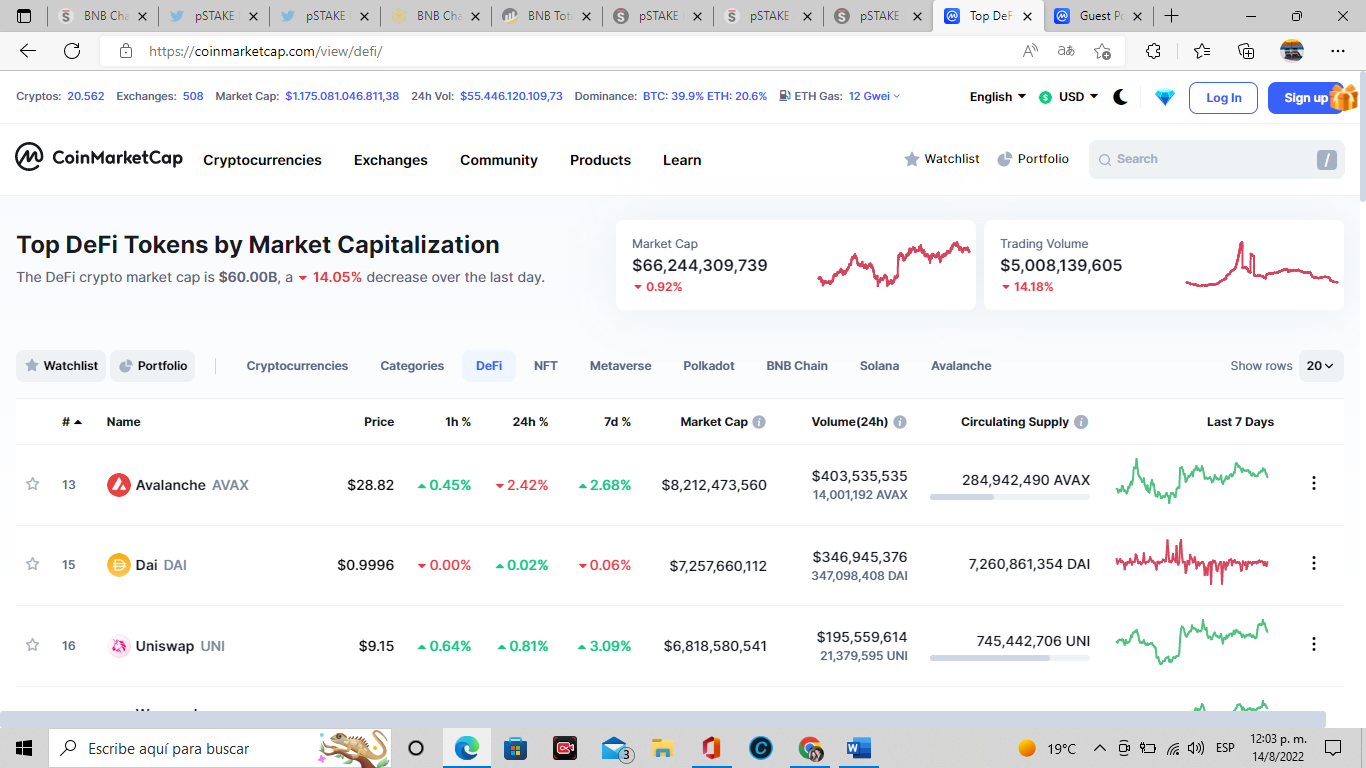Image resolution: width=1366 pixels, height=768 pixels.
Task: Click the CoinMarketCap Search field
Action: (1216, 159)
